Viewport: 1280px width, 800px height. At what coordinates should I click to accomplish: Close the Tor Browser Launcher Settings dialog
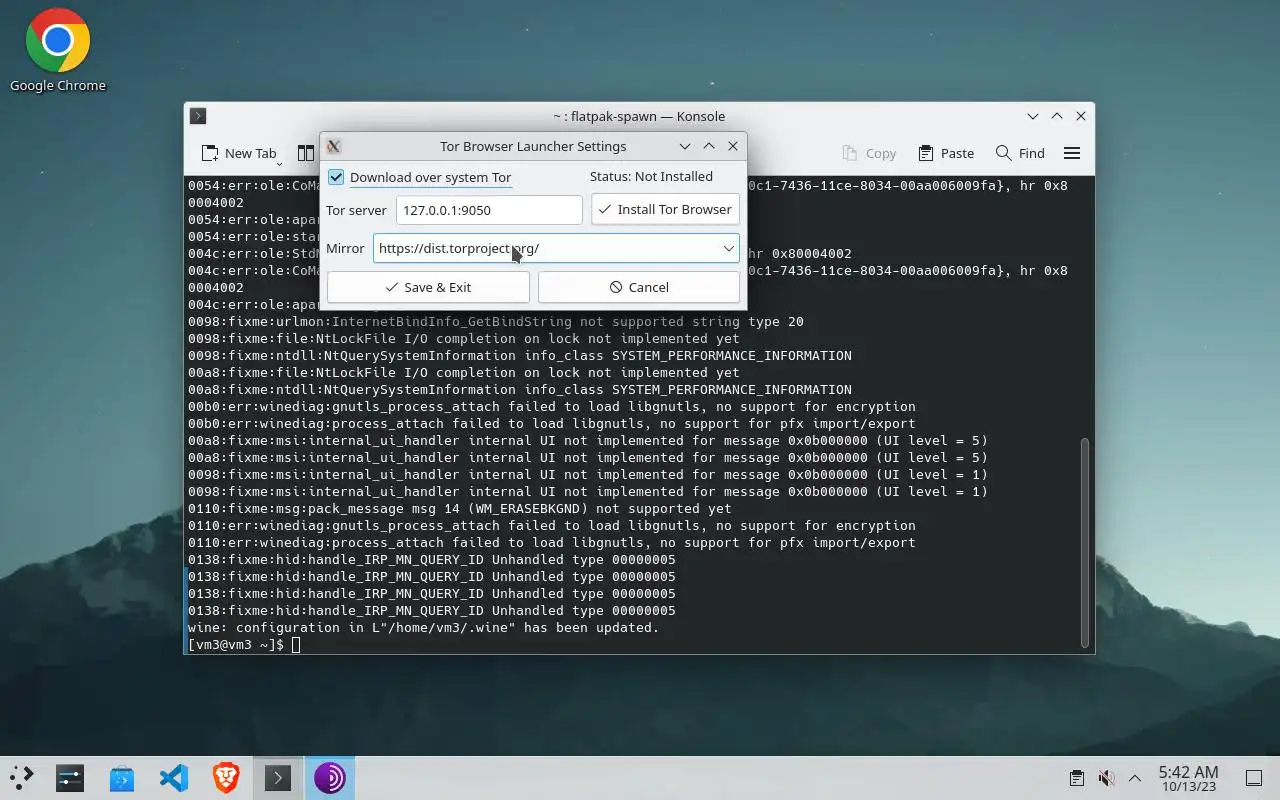(x=733, y=146)
